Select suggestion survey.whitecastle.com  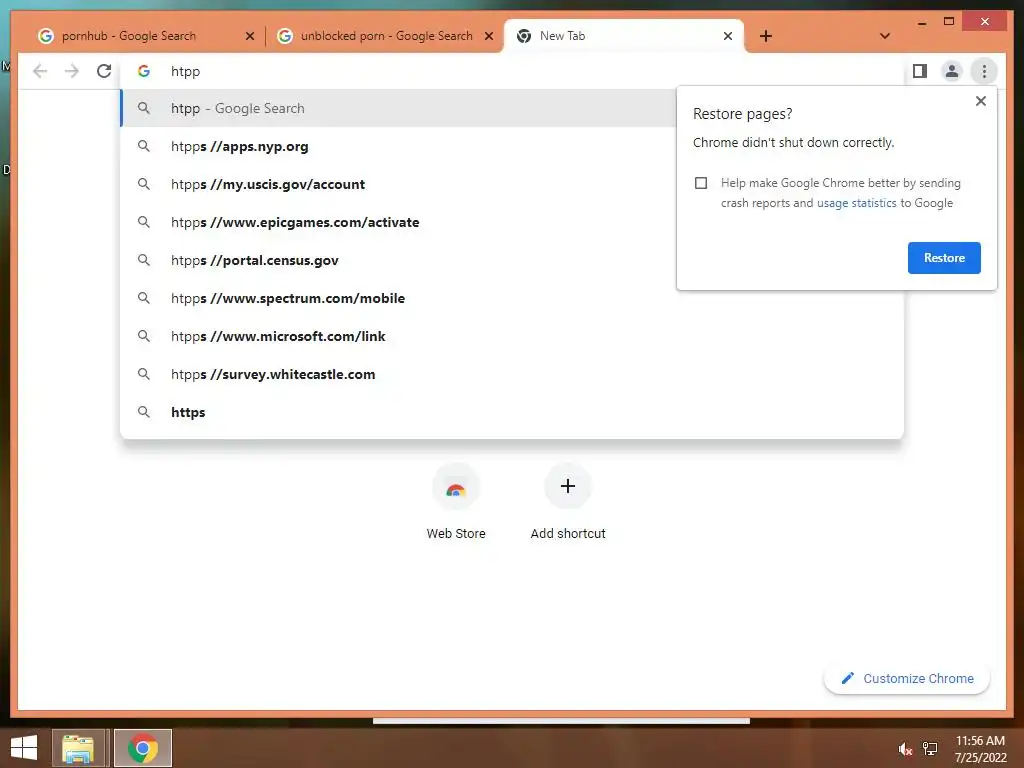click(512, 374)
